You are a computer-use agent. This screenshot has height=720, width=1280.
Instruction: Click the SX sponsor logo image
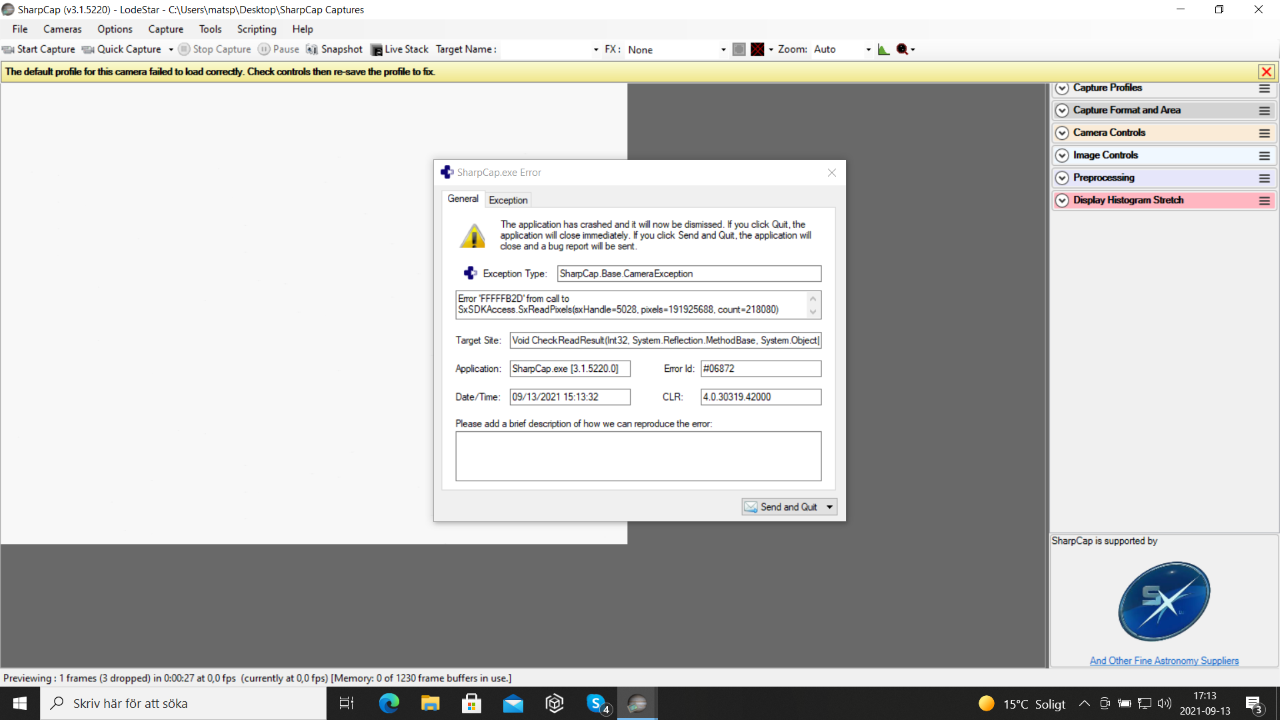pos(1164,601)
